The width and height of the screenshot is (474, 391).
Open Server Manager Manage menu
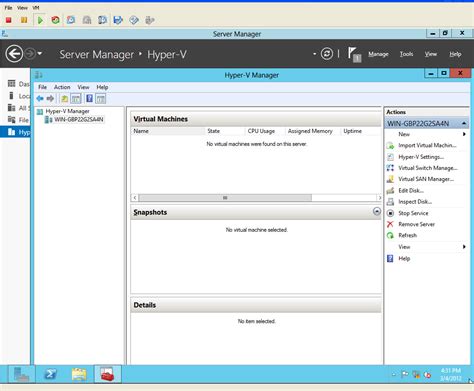(378, 54)
